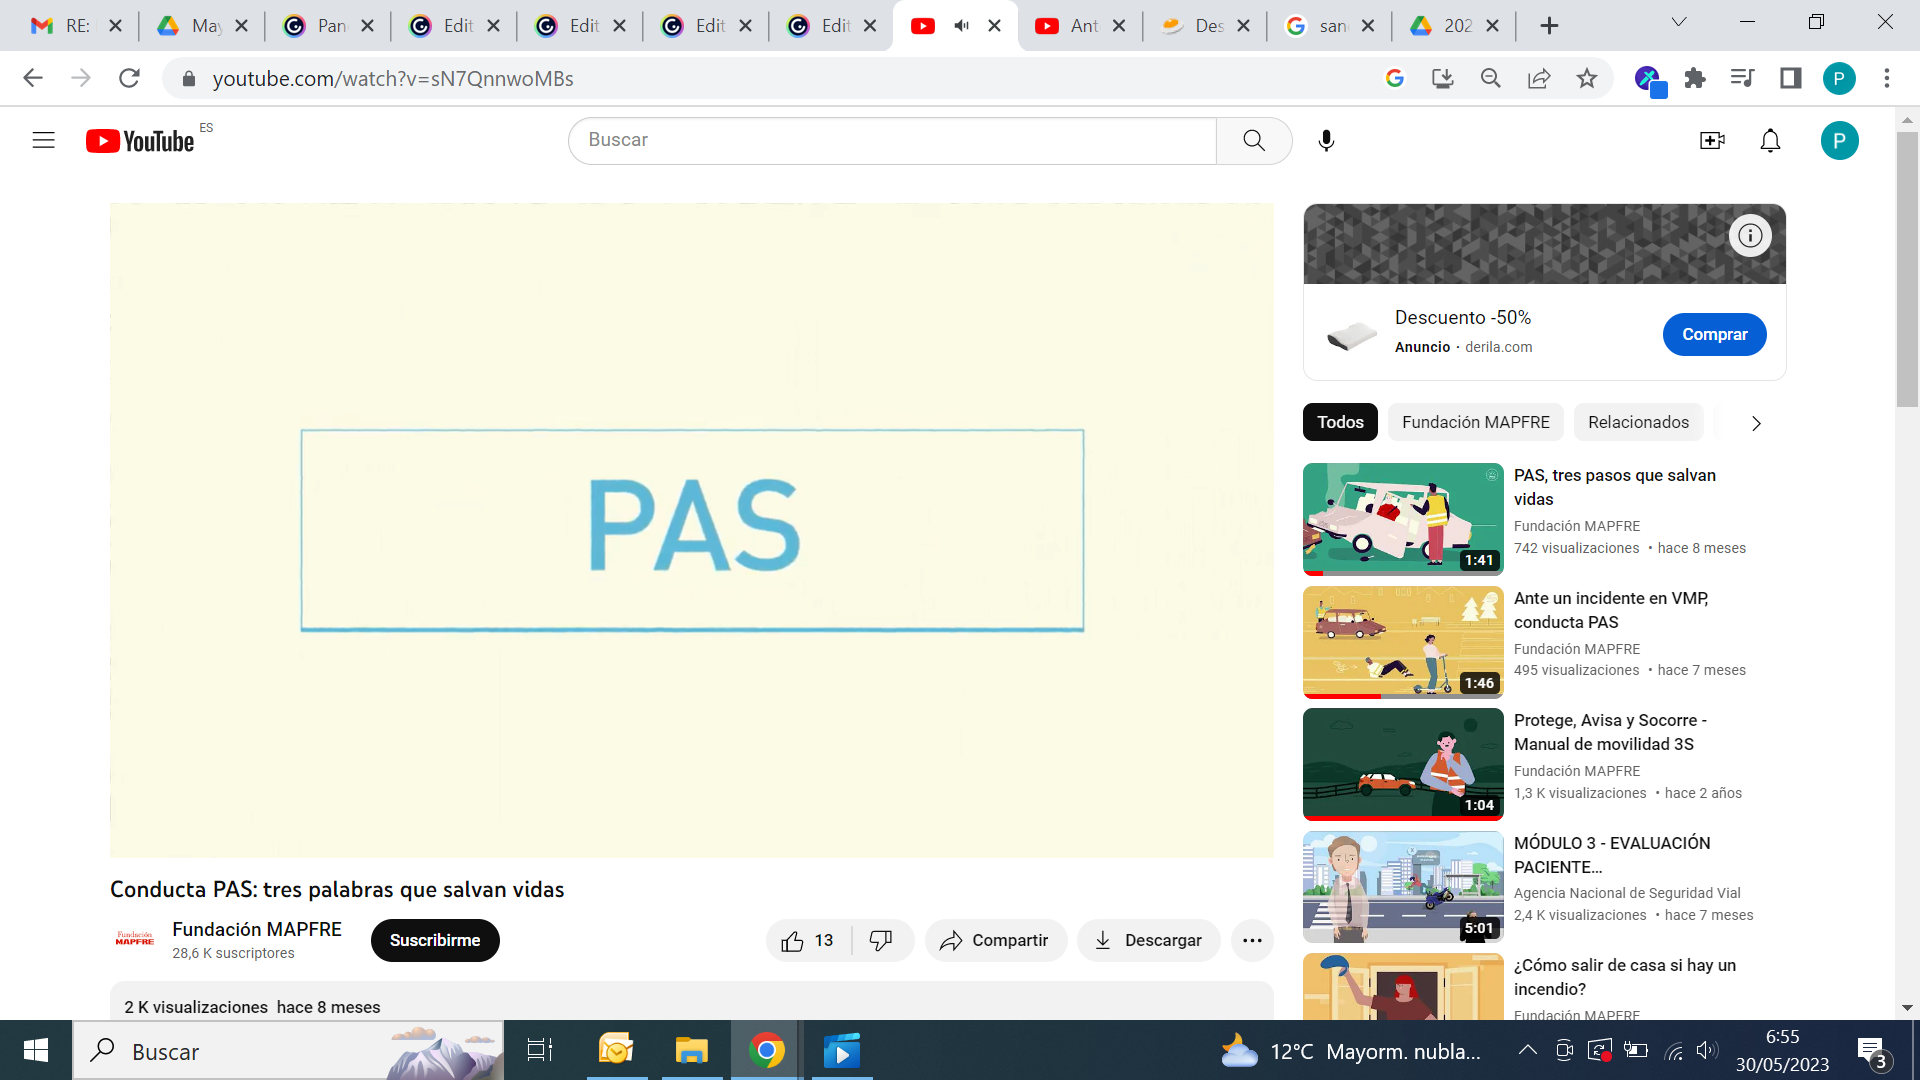The height and width of the screenshot is (1080, 1920).
Task: Bookmark this page with star icon
Action: [1587, 78]
